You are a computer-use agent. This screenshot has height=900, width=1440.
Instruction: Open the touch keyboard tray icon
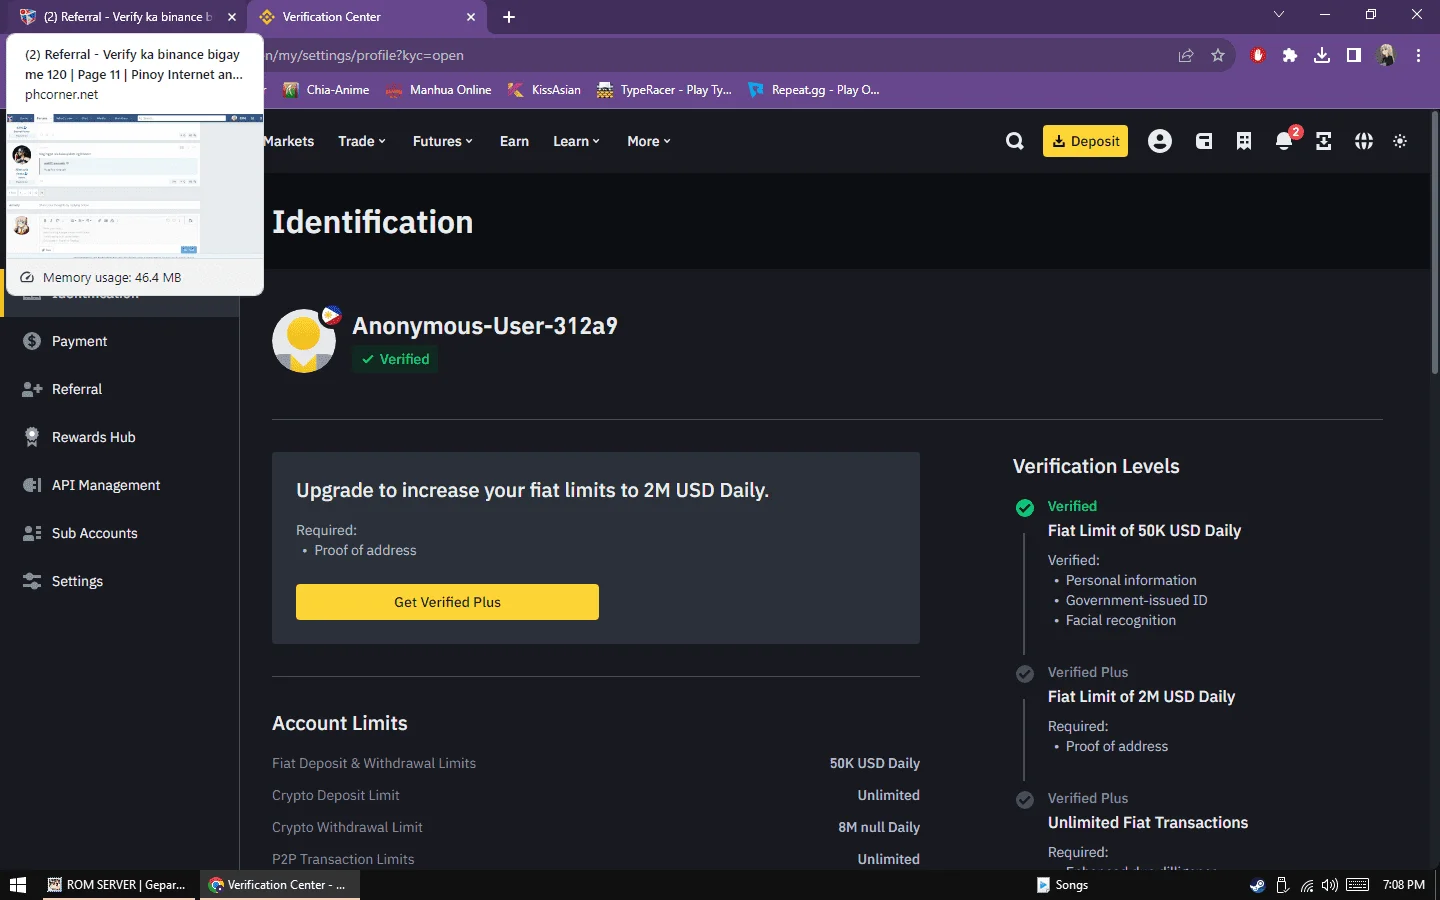coord(1358,885)
